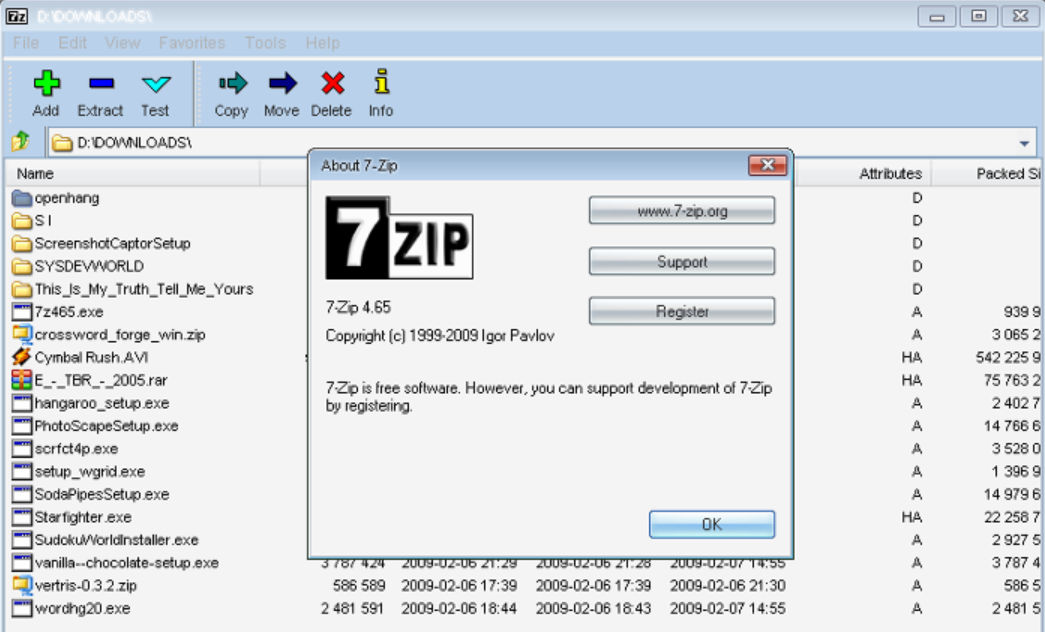Viewport: 1045px width, 632px height.
Task: Click the date '2009-02-06 18:44'
Action: 459,608
